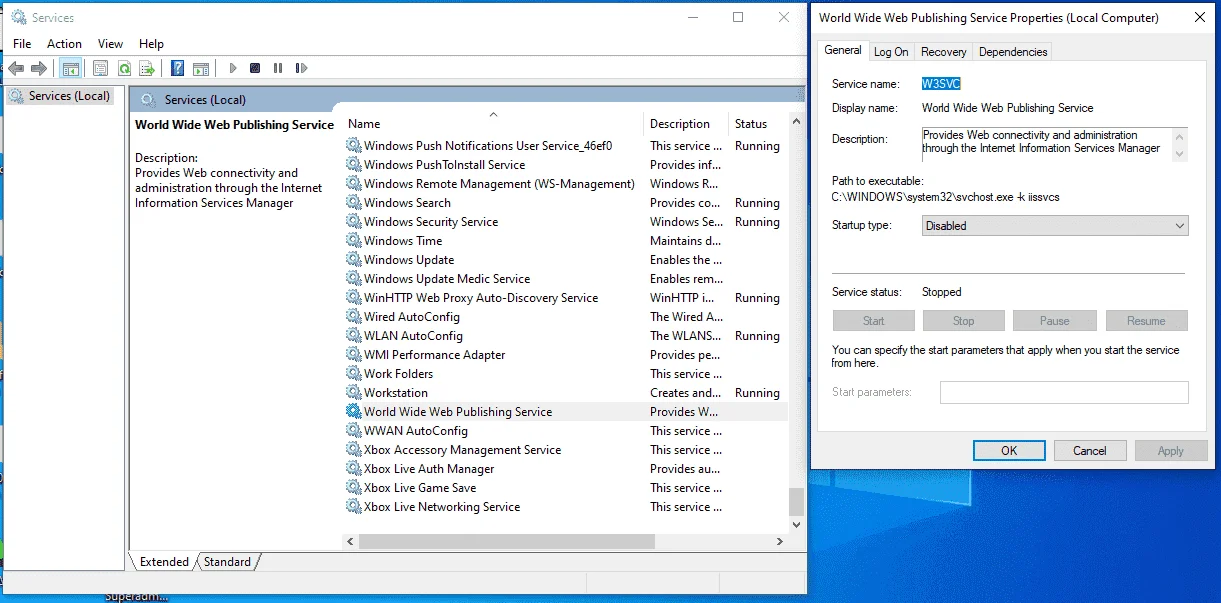Click the down arrow of services list scrollbar
Image resolution: width=1221 pixels, height=603 pixels.
796,524
